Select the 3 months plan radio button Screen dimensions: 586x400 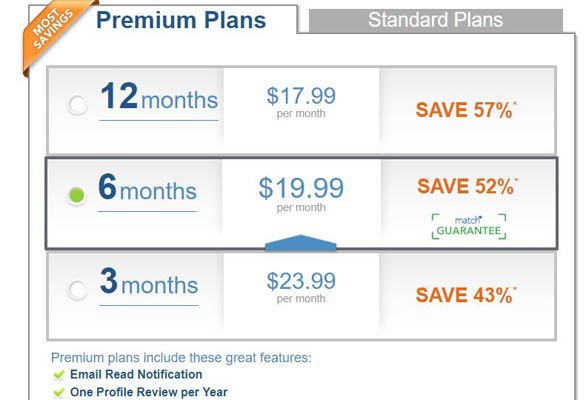[77, 289]
